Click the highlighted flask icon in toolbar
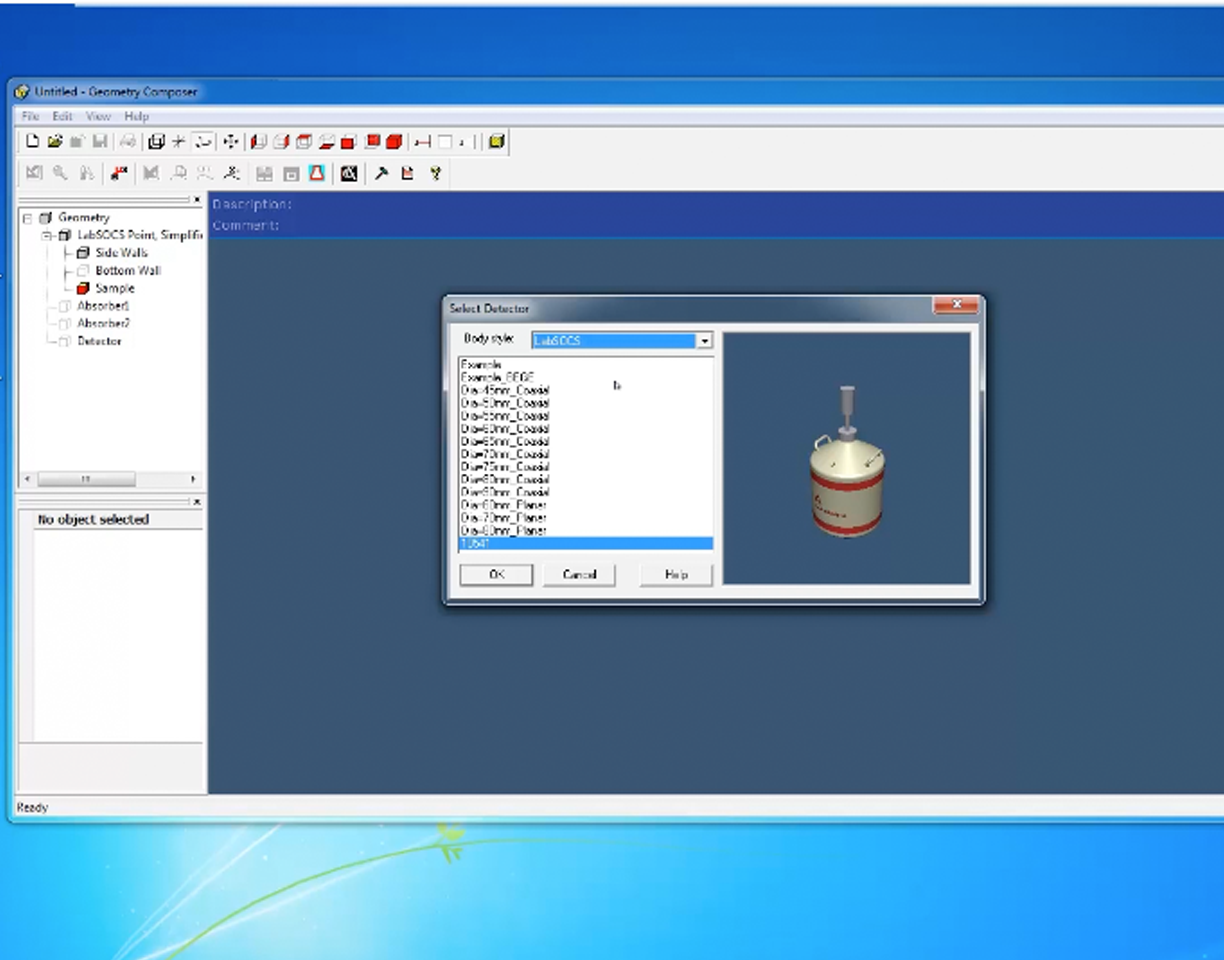 317,173
